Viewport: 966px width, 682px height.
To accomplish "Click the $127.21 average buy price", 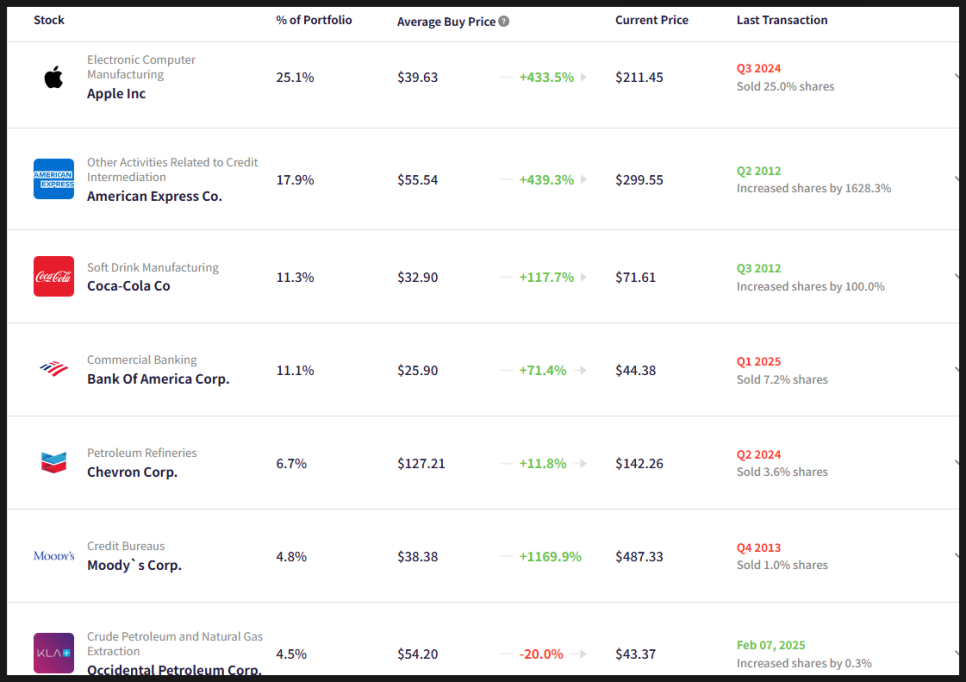I will point(421,463).
